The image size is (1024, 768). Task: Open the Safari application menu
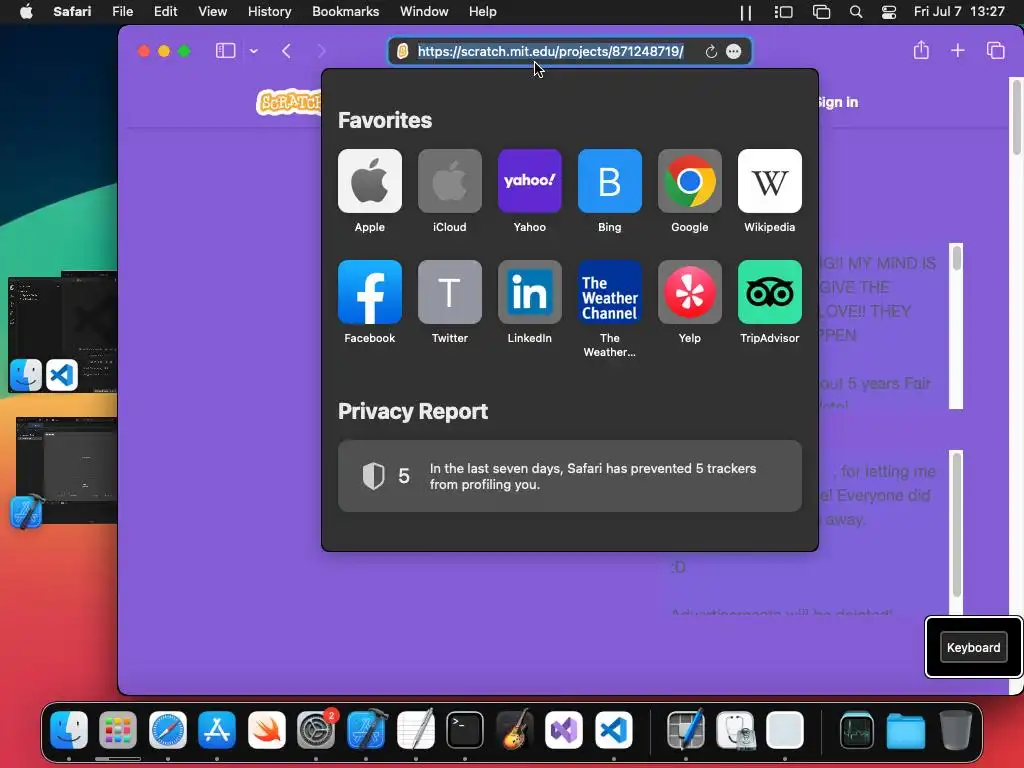72,12
